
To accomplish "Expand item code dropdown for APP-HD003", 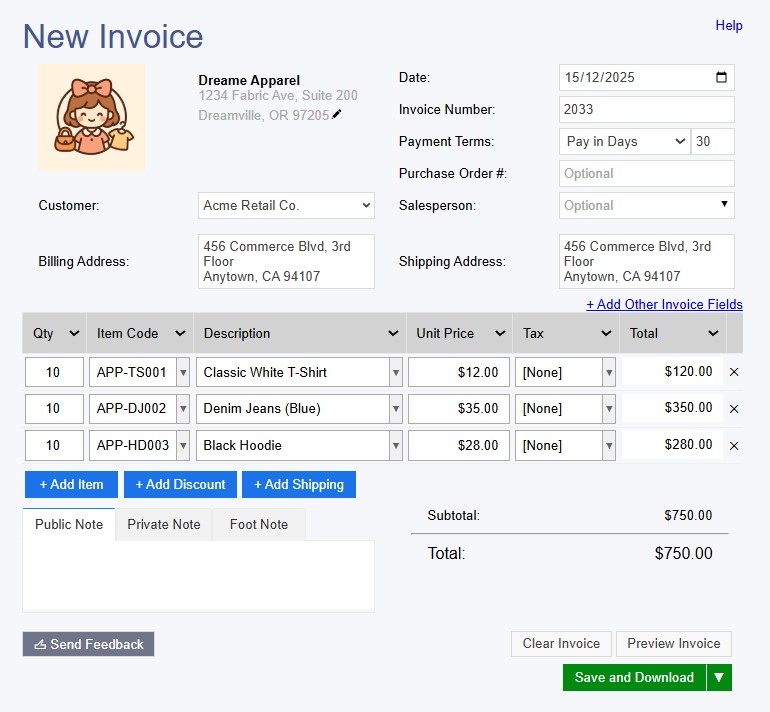I will point(183,446).
